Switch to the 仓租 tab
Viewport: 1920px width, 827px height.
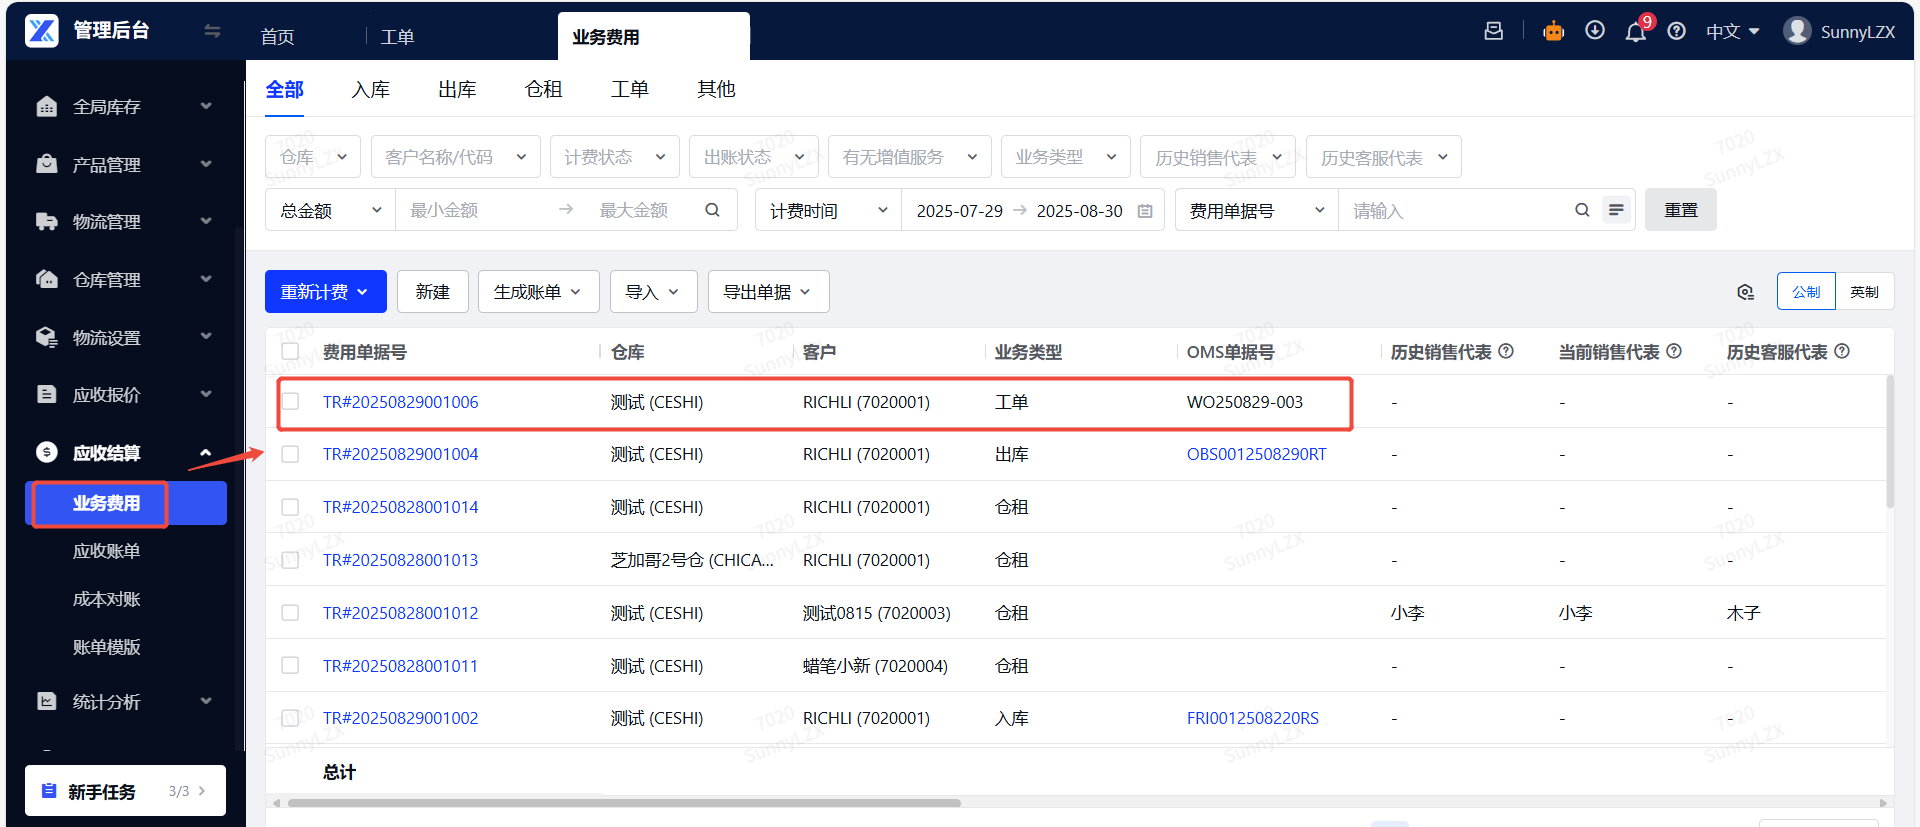pos(543,90)
